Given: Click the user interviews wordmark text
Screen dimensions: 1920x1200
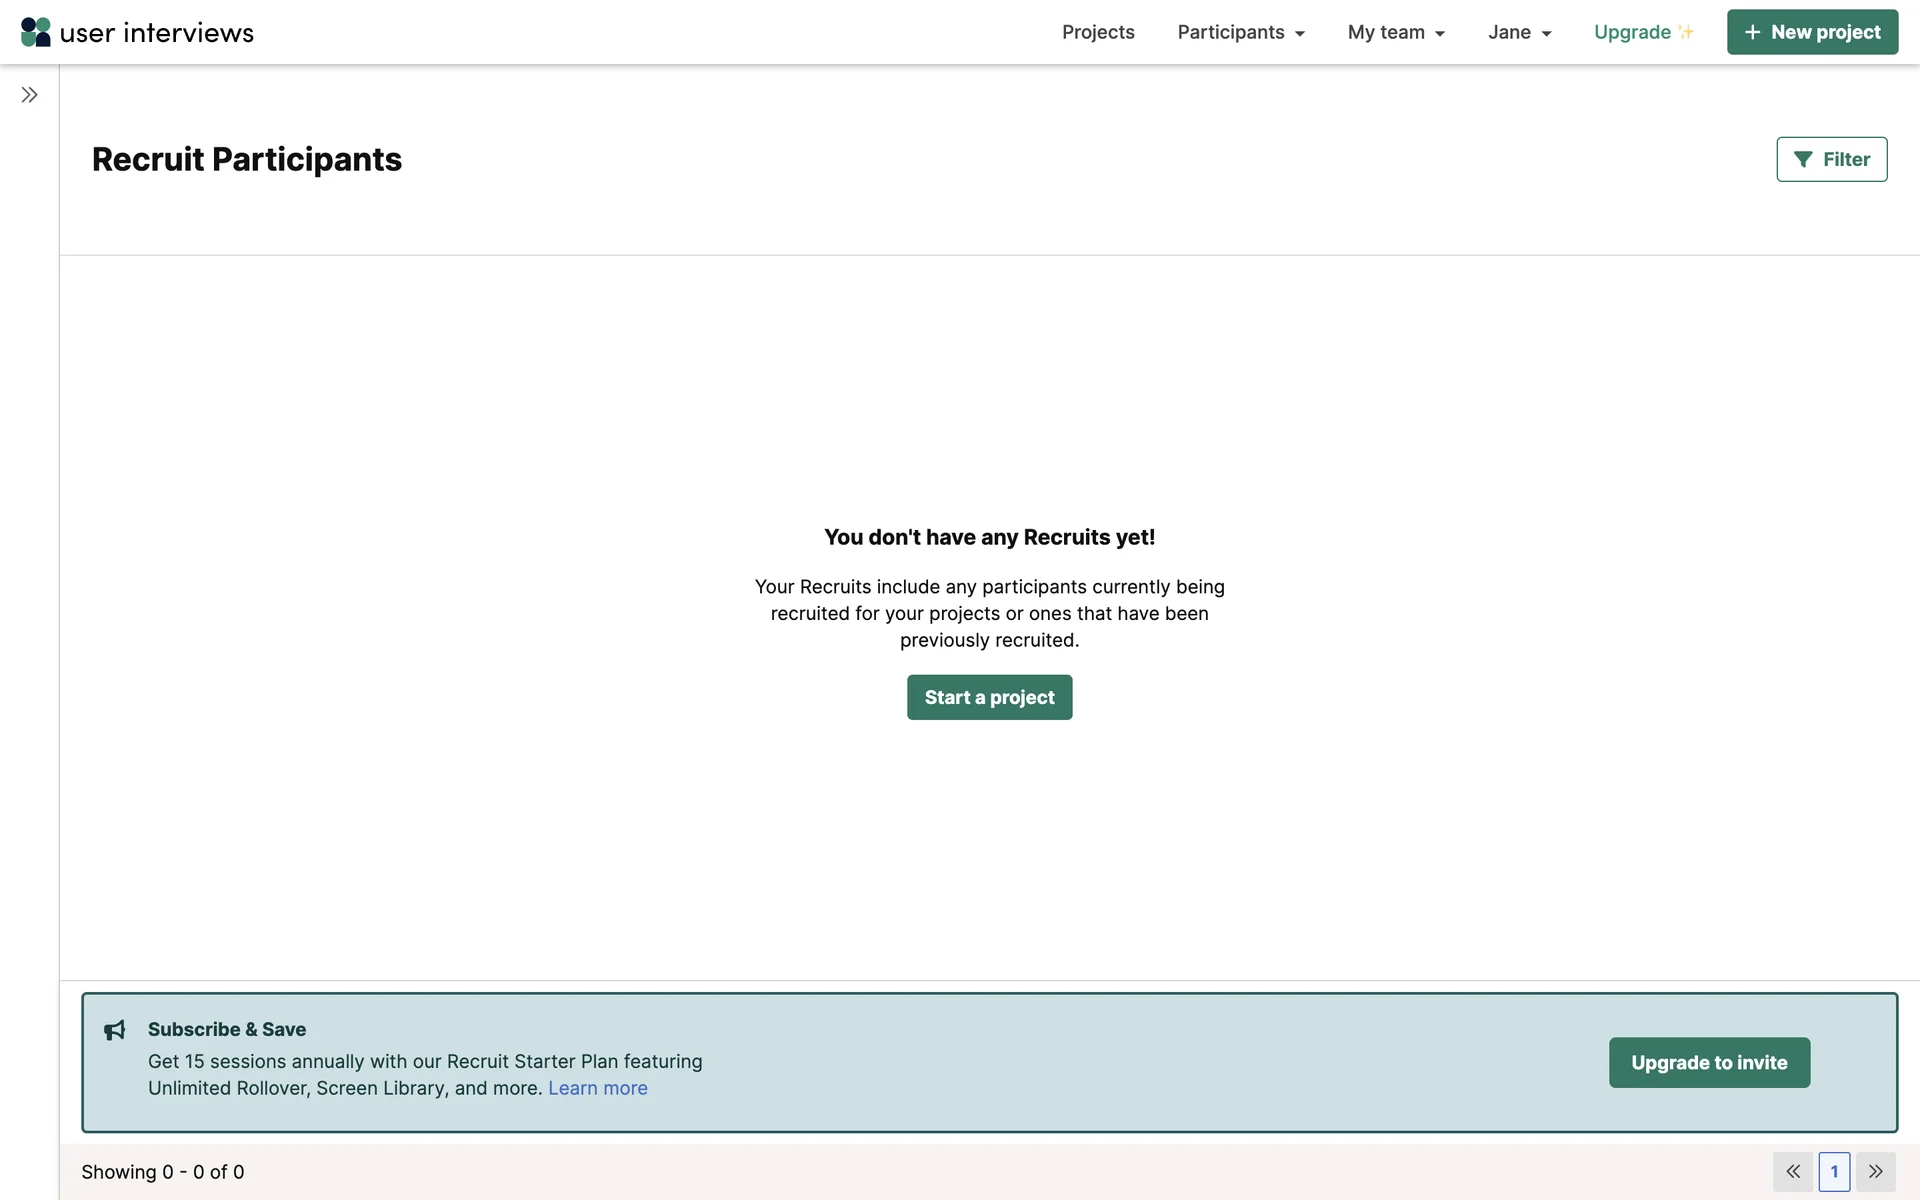Looking at the screenshot, I should pyautogui.click(x=157, y=33).
